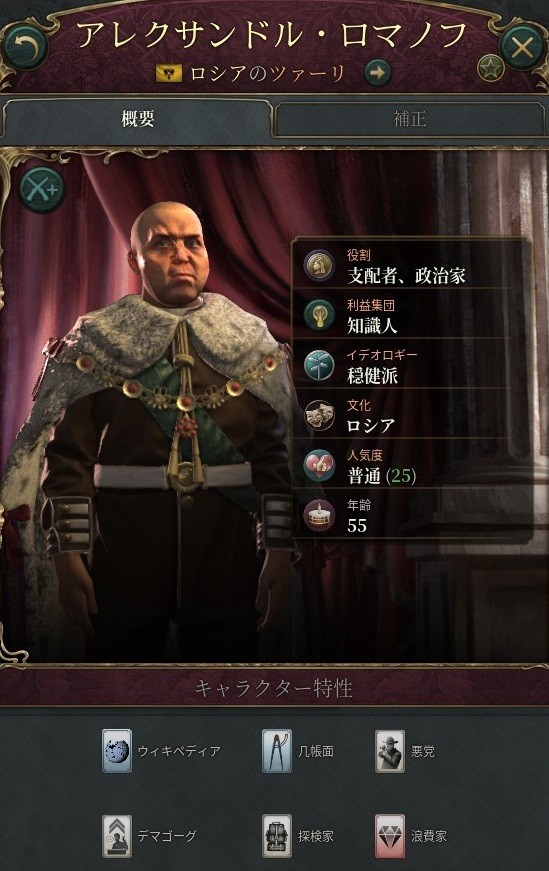Click the heart popularity icon
The width and height of the screenshot is (549, 871).
(x=319, y=465)
